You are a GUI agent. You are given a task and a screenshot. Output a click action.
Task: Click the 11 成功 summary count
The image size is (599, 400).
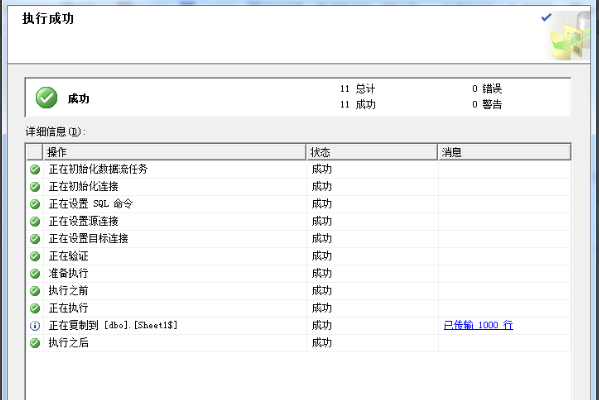point(358,104)
